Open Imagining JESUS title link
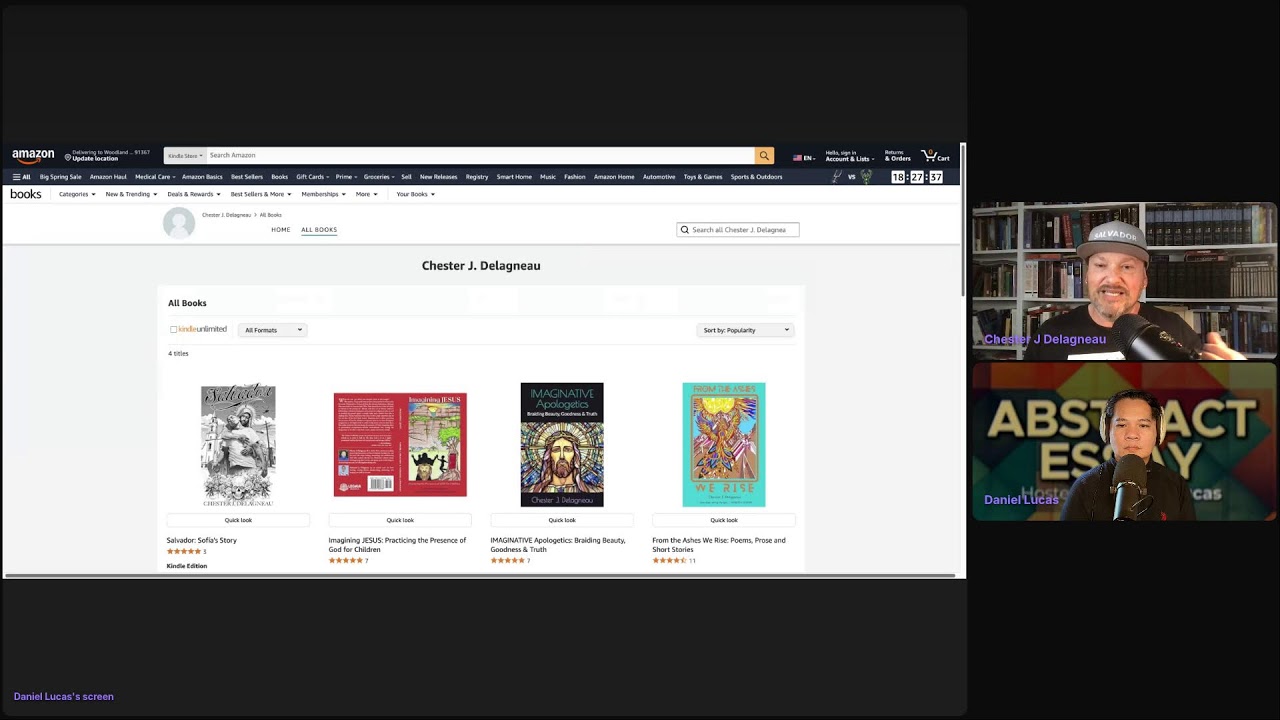Image resolution: width=1280 pixels, height=720 pixels. pos(397,545)
